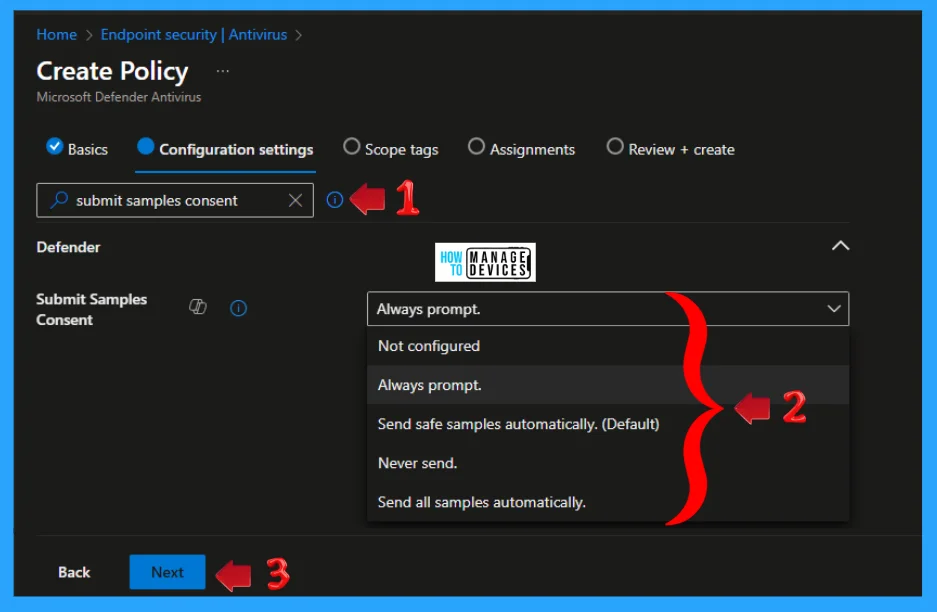Screen dimensions: 937x612
Task: Go Back to previous step
Action: click(x=74, y=572)
